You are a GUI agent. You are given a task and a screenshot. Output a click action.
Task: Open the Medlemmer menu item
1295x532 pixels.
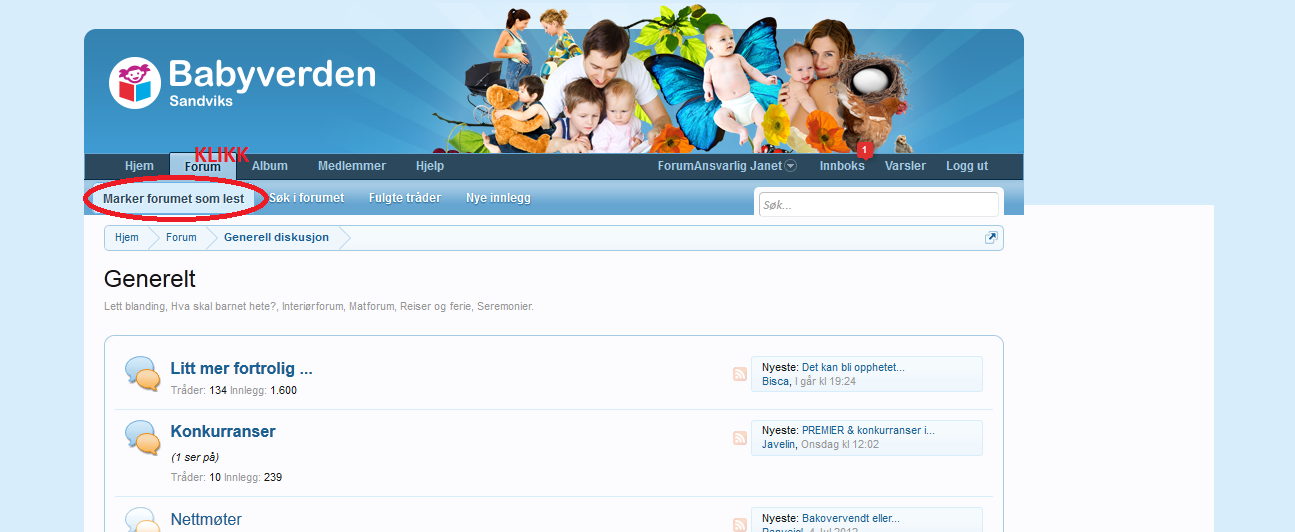click(x=351, y=166)
